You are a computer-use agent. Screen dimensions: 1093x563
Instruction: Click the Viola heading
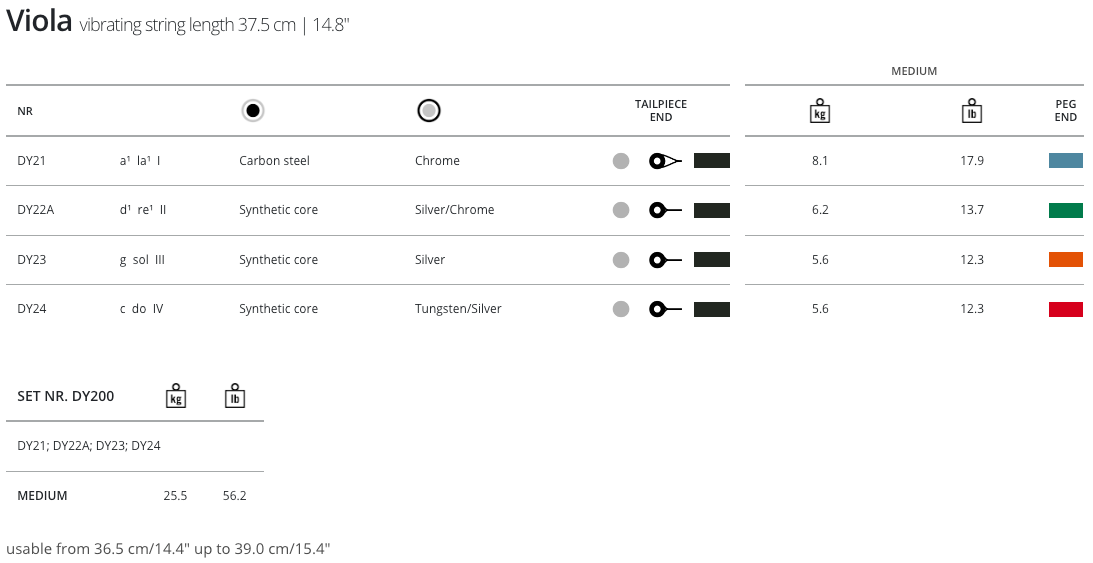pos(39,23)
